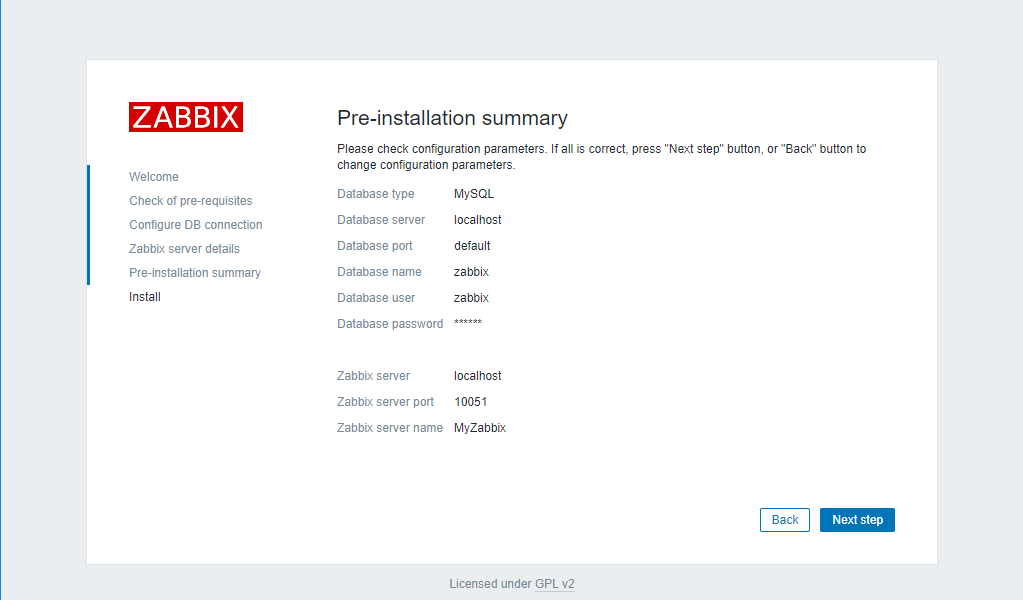Click the Database user label

click(x=376, y=298)
